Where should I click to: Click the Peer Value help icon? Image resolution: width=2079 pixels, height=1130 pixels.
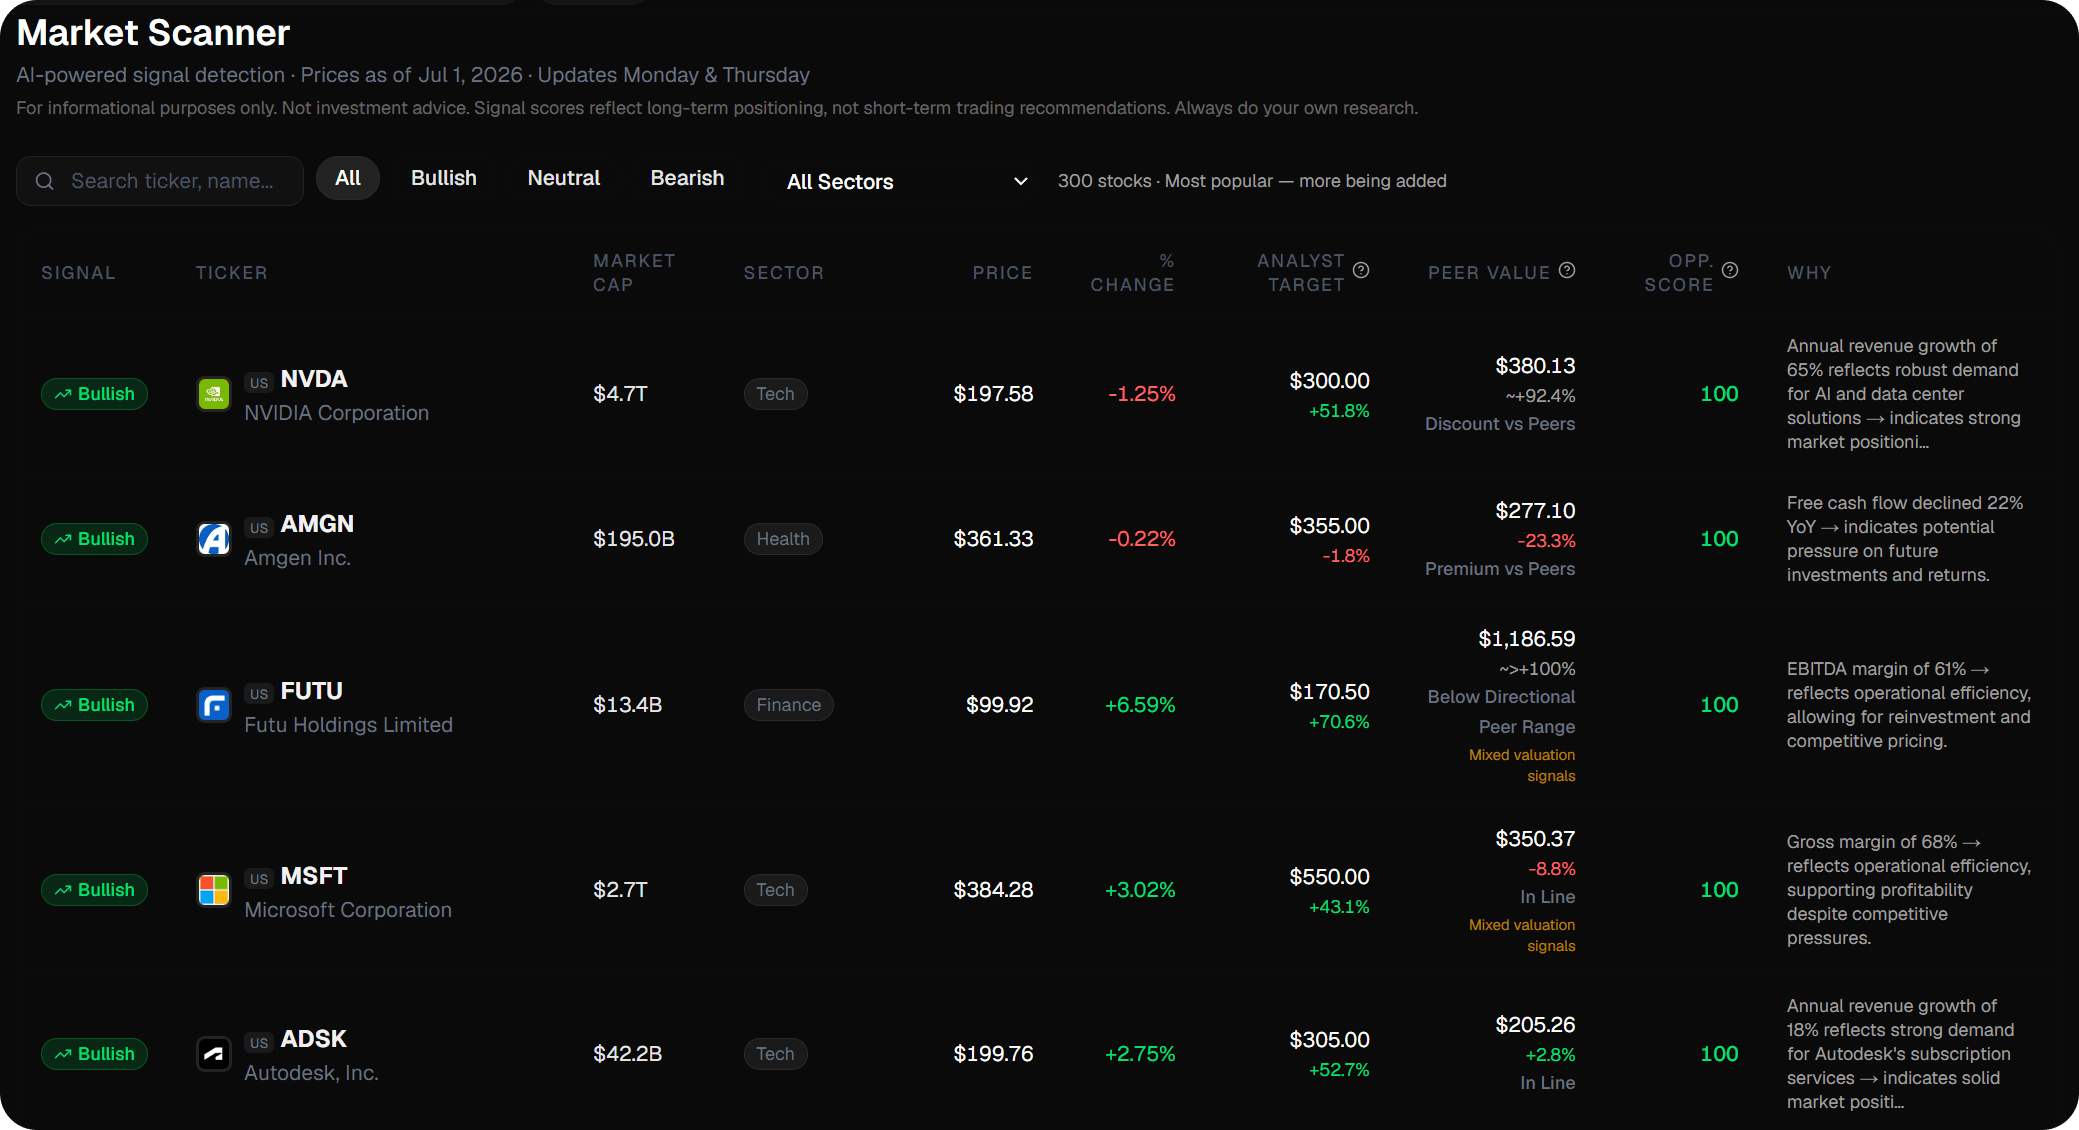pos(1567,270)
